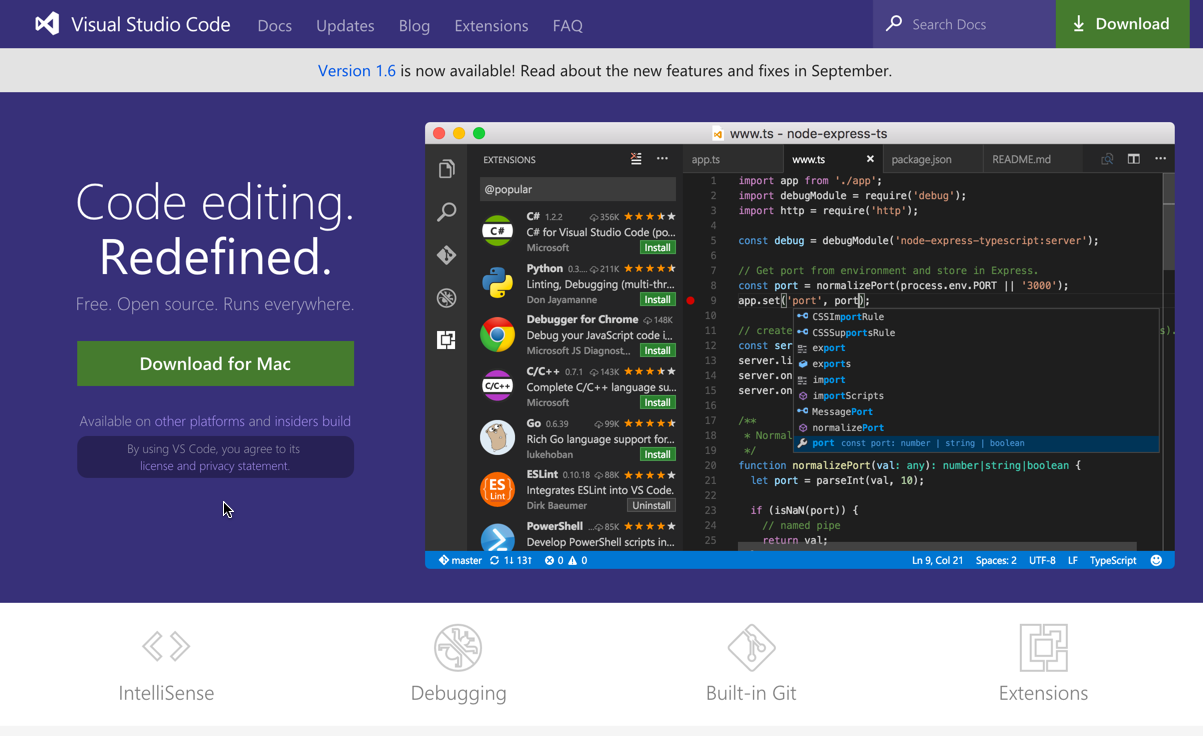Open the FAQ nav item
The width and height of the screenshot is (1203, 736).
567,25
